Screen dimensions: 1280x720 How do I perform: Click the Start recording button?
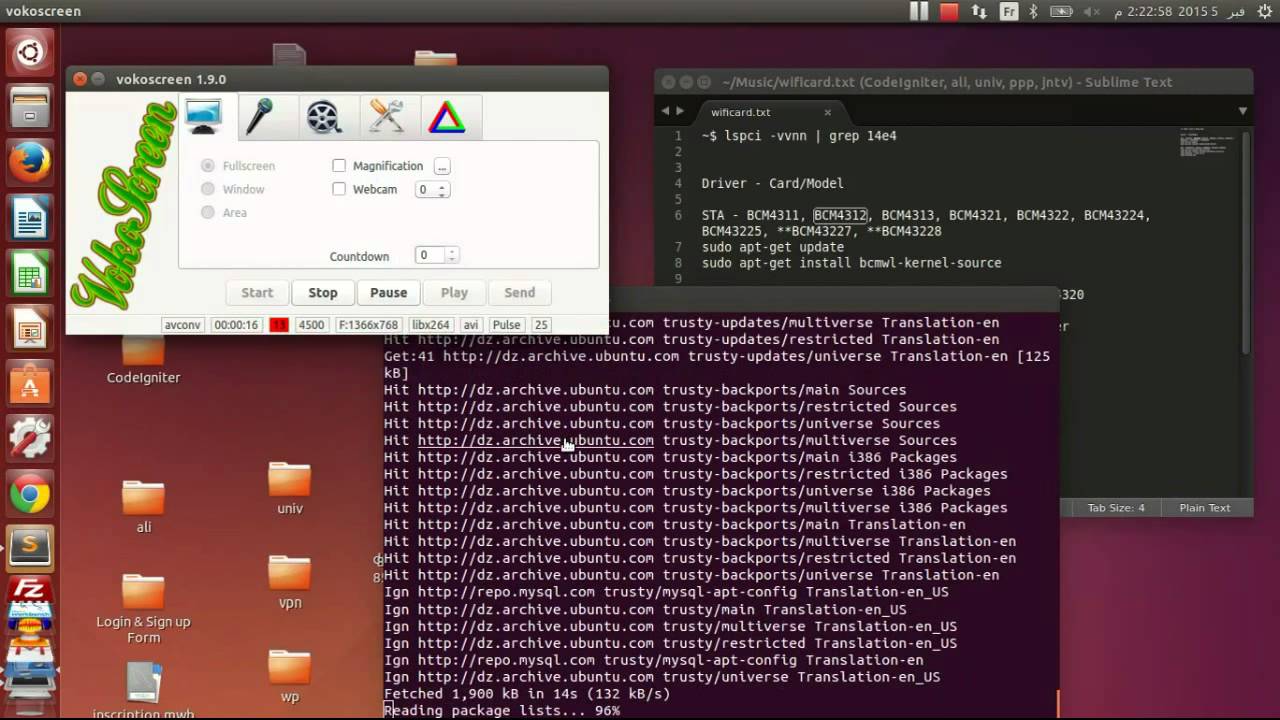click(x=257, y=293)
